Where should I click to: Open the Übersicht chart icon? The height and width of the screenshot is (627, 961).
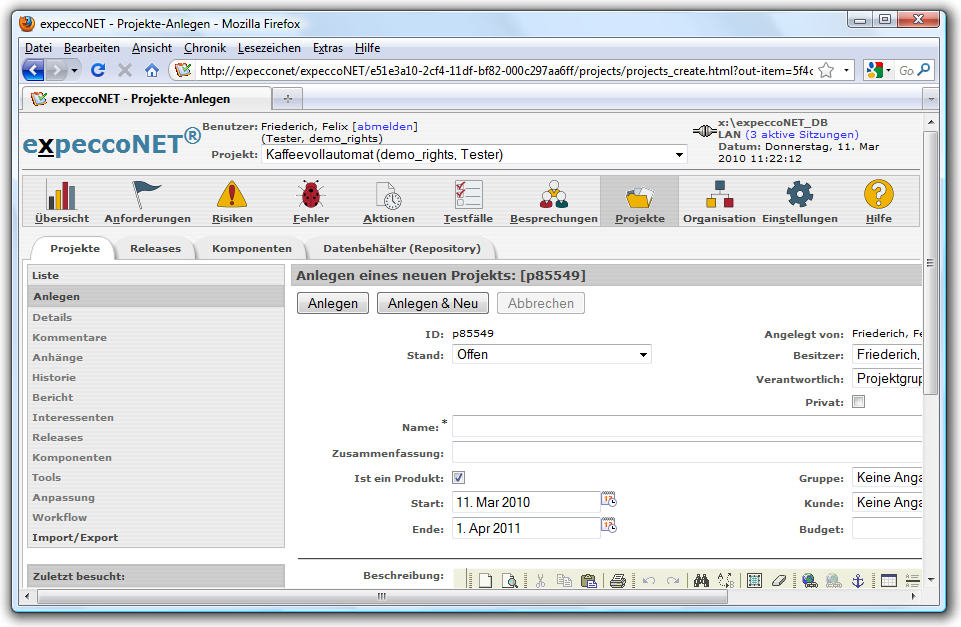[62, 195]
